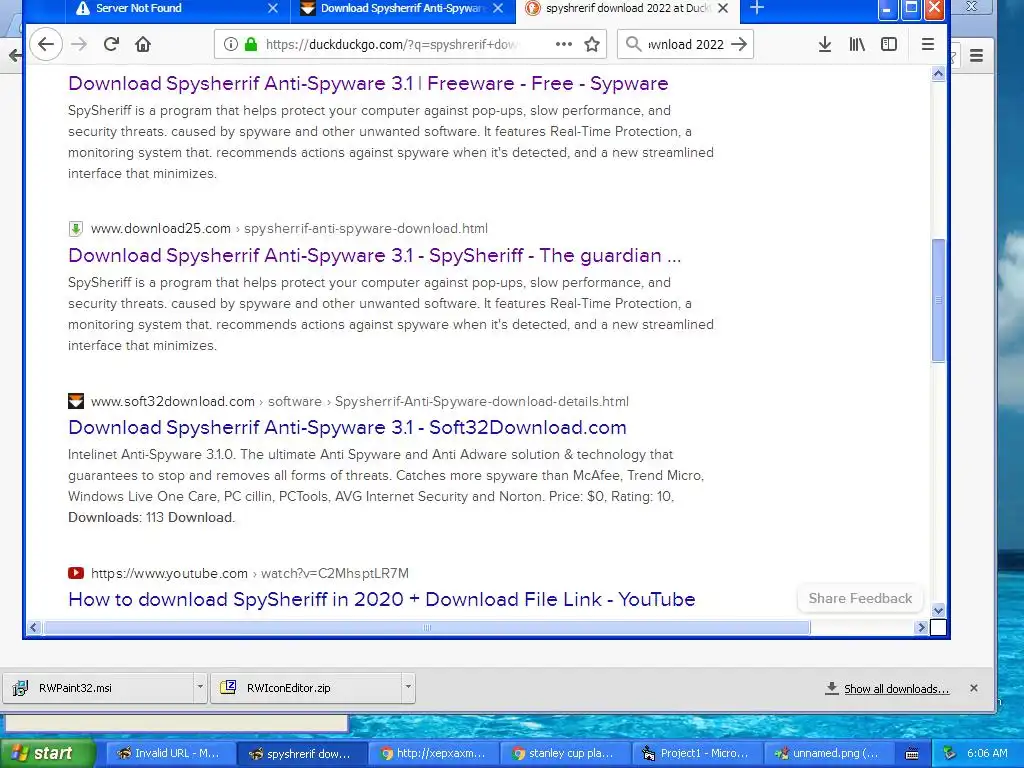
Task: Open SpySheriff - The guardian result link
Action: (374, 255)
